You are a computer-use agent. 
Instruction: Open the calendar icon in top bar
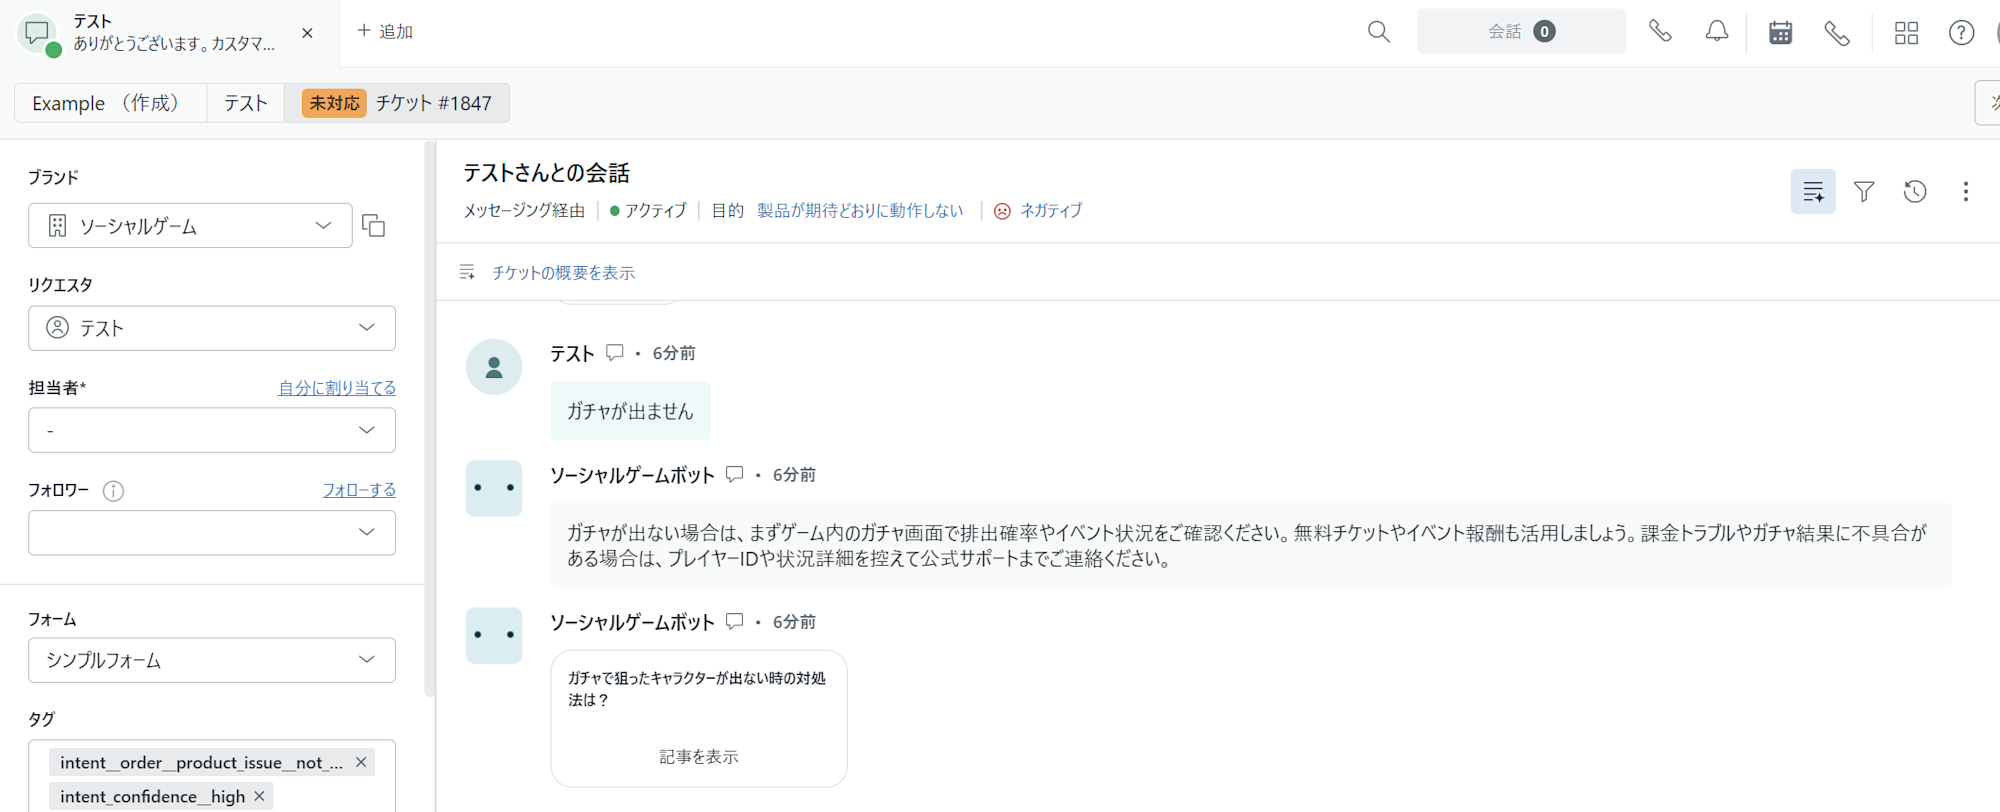[1780, 32]
